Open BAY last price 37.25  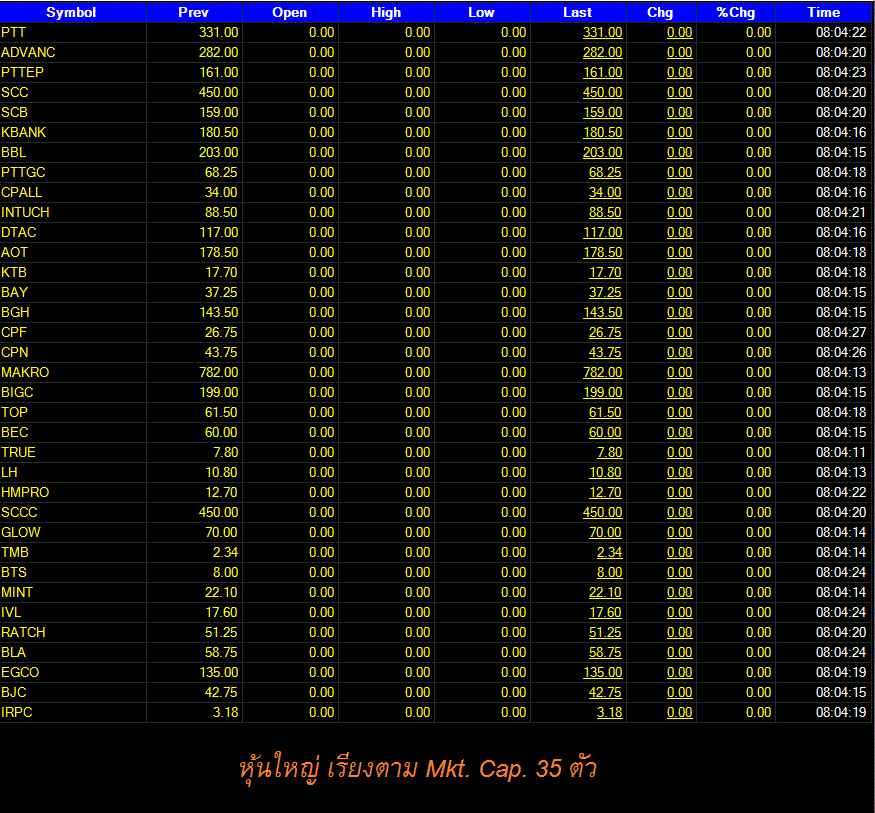pyautogui.click(x=605, y=293)
